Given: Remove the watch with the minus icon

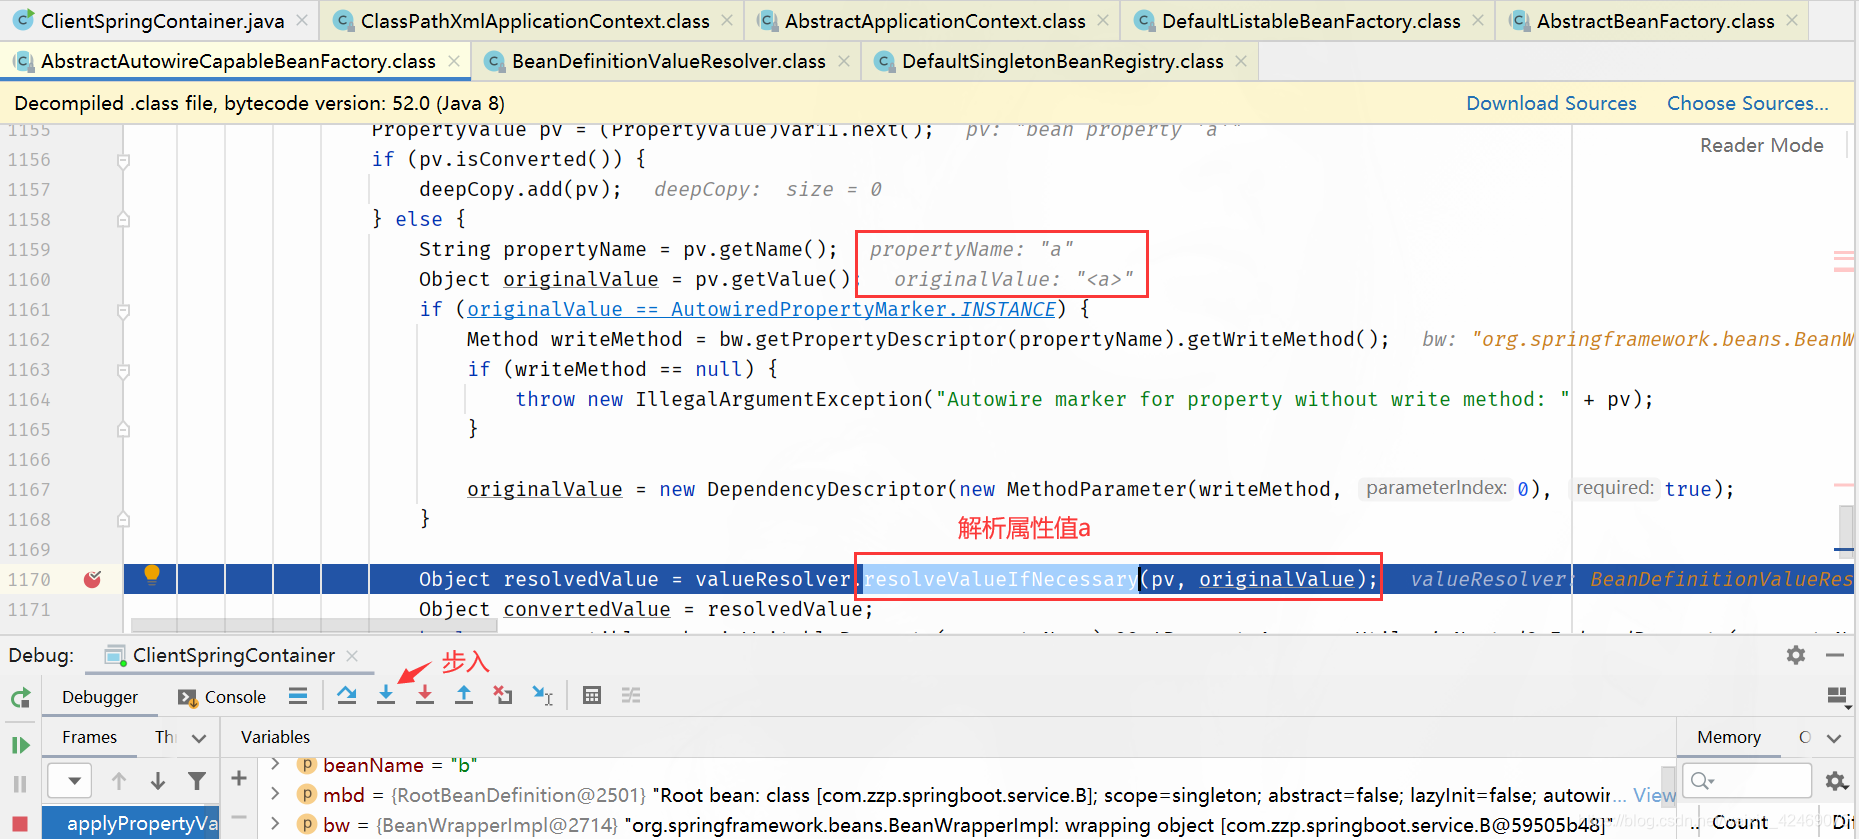Looking at the screenshot, I should [x=239, y=817].
